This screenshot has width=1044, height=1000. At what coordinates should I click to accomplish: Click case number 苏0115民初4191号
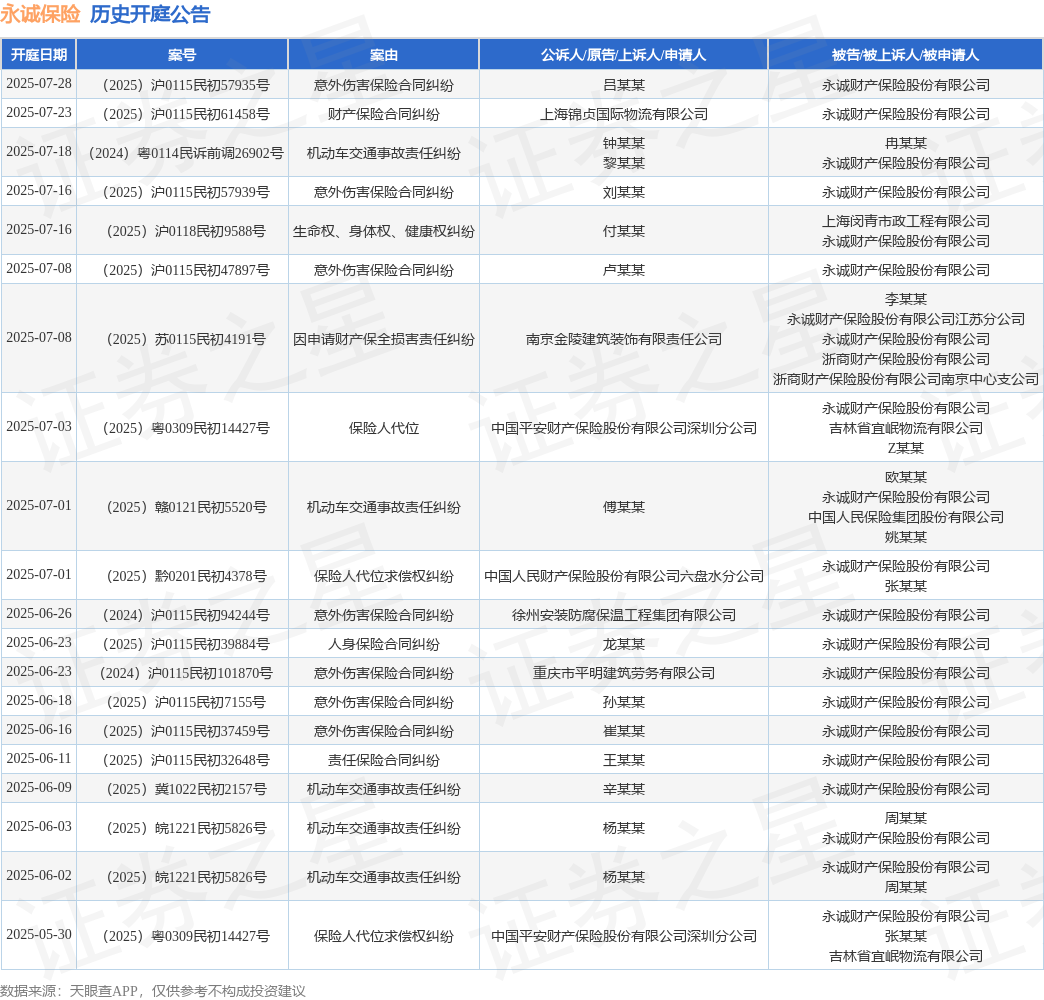tap(186, 340)
